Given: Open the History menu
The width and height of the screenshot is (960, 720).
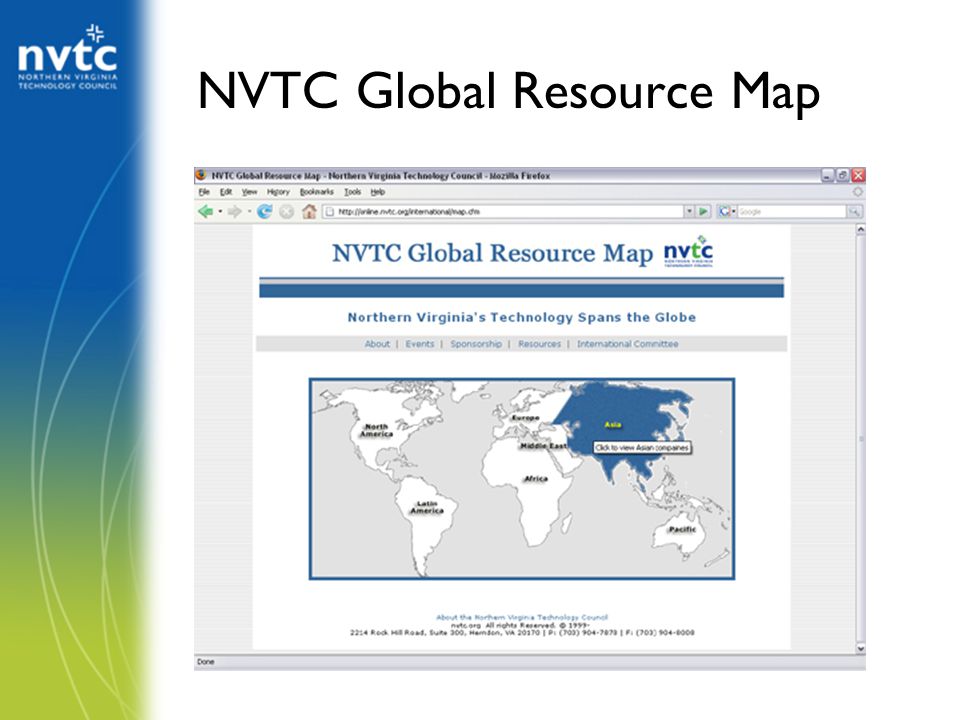Looking at the screenshot, I should [278, 192].
